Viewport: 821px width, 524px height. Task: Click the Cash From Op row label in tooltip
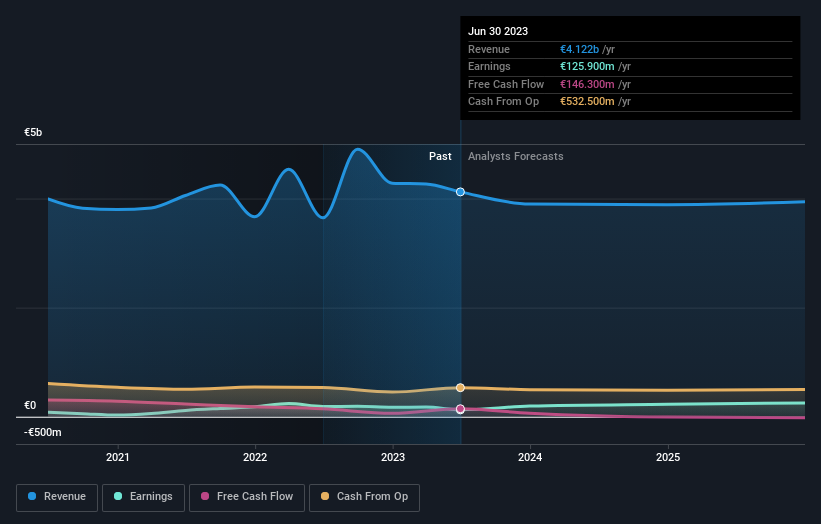click(x=503, y=102)
